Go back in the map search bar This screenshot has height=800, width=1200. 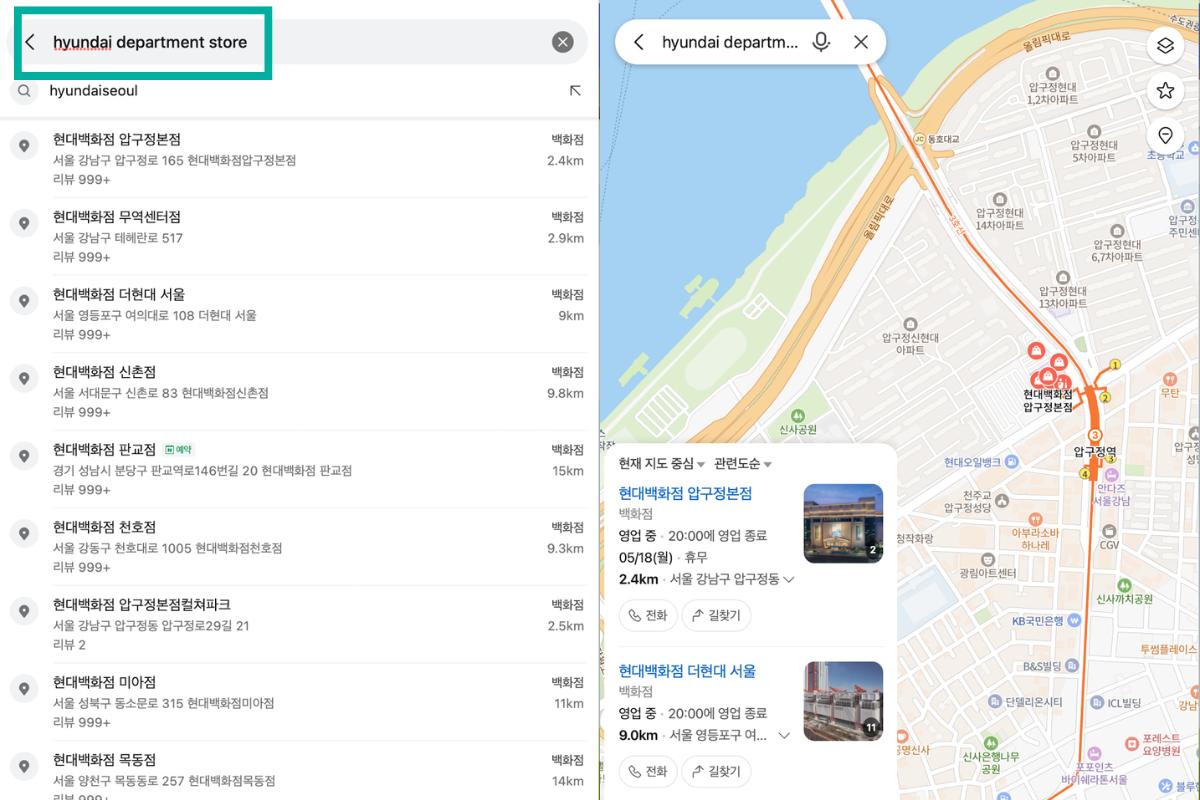[x=639, y=42]
